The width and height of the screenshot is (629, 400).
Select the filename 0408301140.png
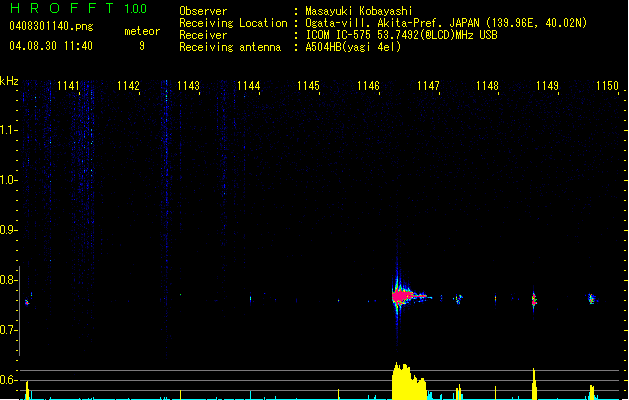coord(51,26)
